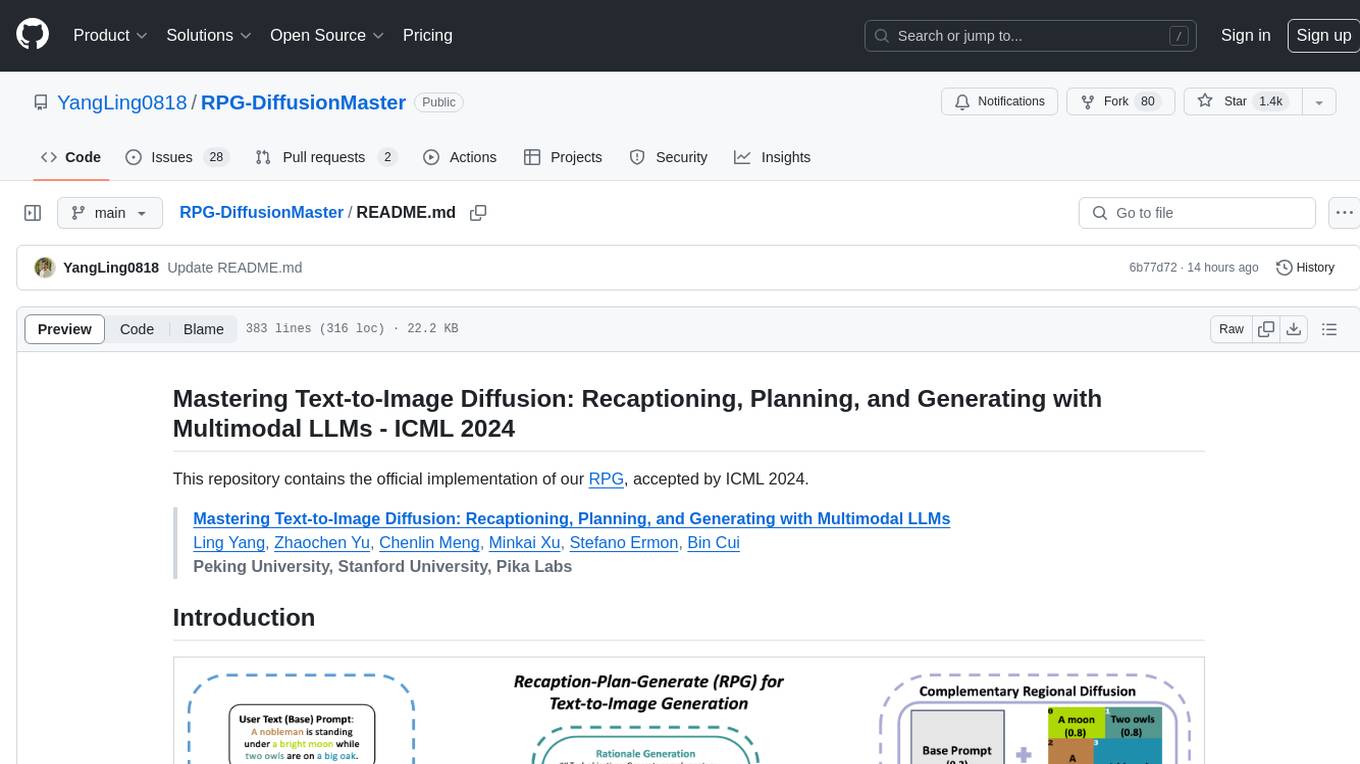This screenshot has width=1360, height=764.
Task: Click the Introduction heading
Action: [x=244, y=617]
